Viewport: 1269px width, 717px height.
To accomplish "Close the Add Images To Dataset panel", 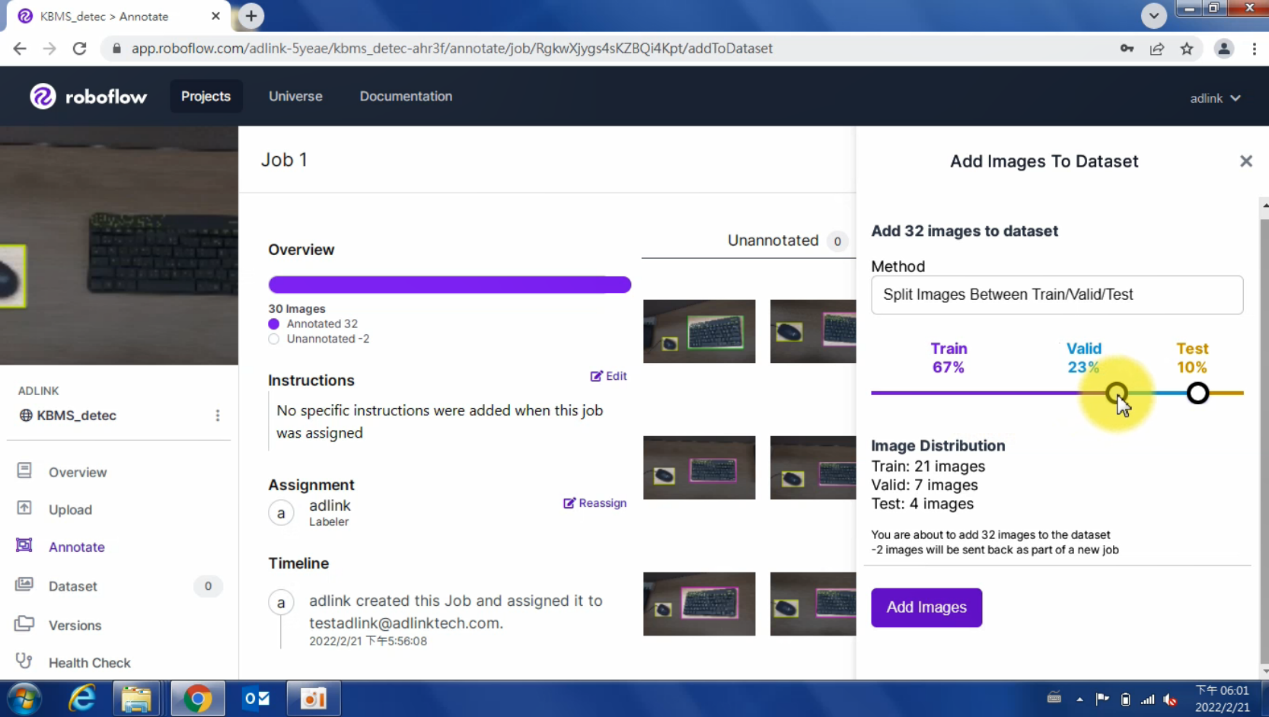I will pos(1245,161).
